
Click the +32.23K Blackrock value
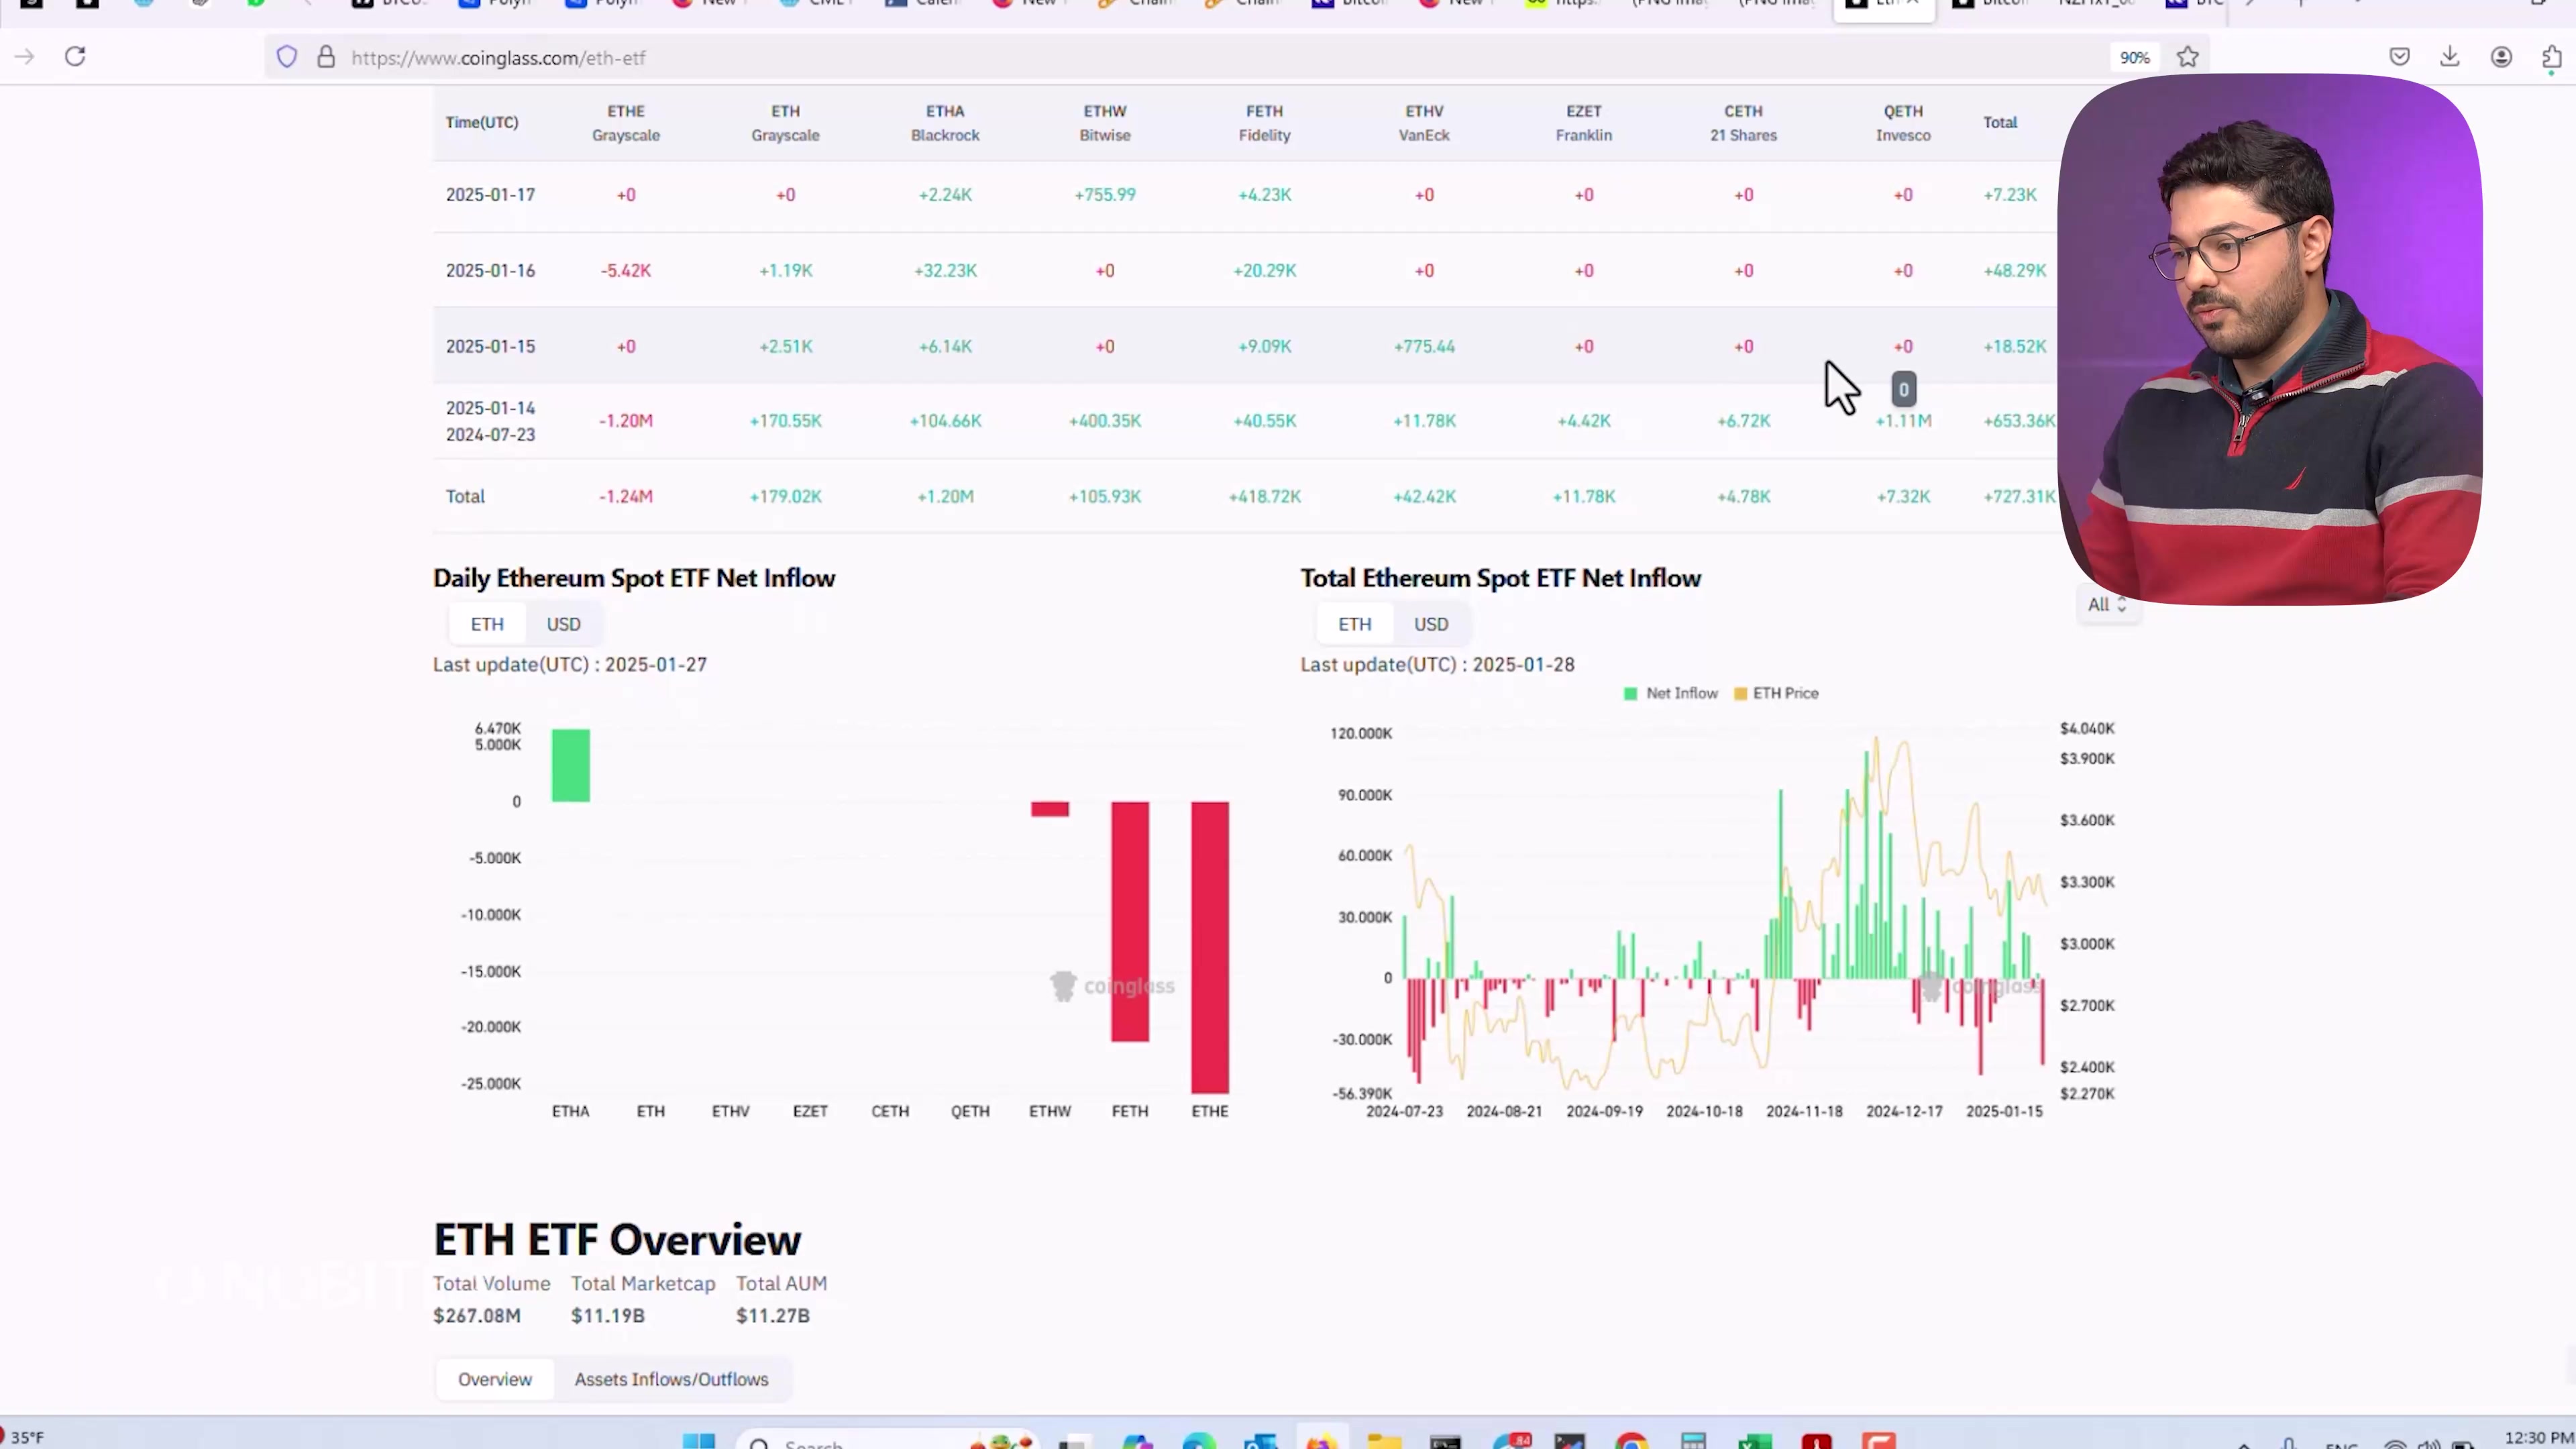pyautogui.click(x=945, y=271)
